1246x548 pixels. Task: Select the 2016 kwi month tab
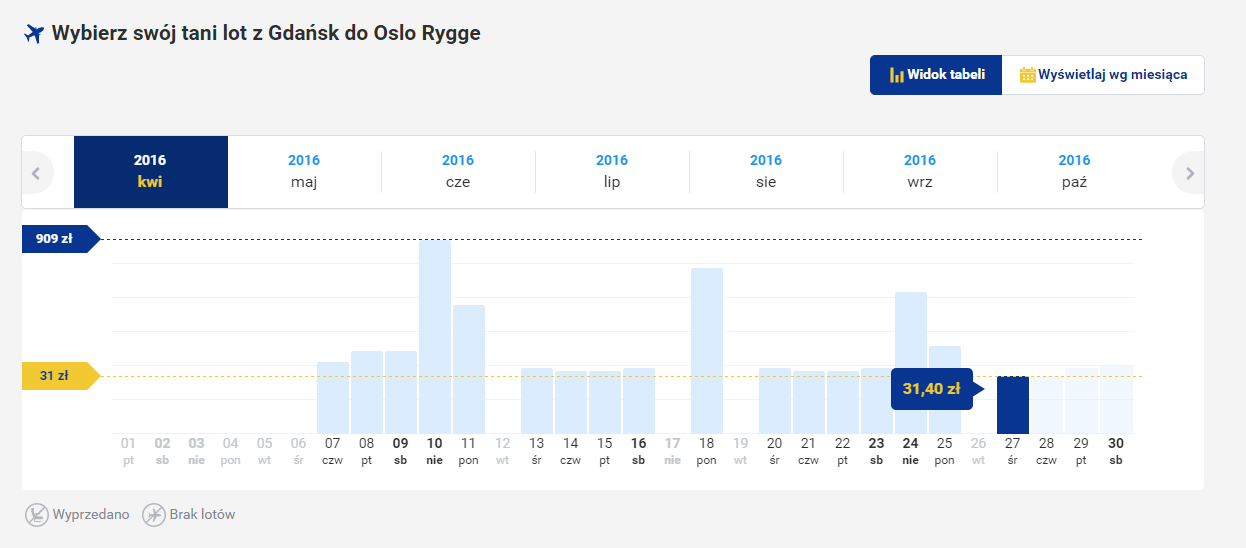150,172
